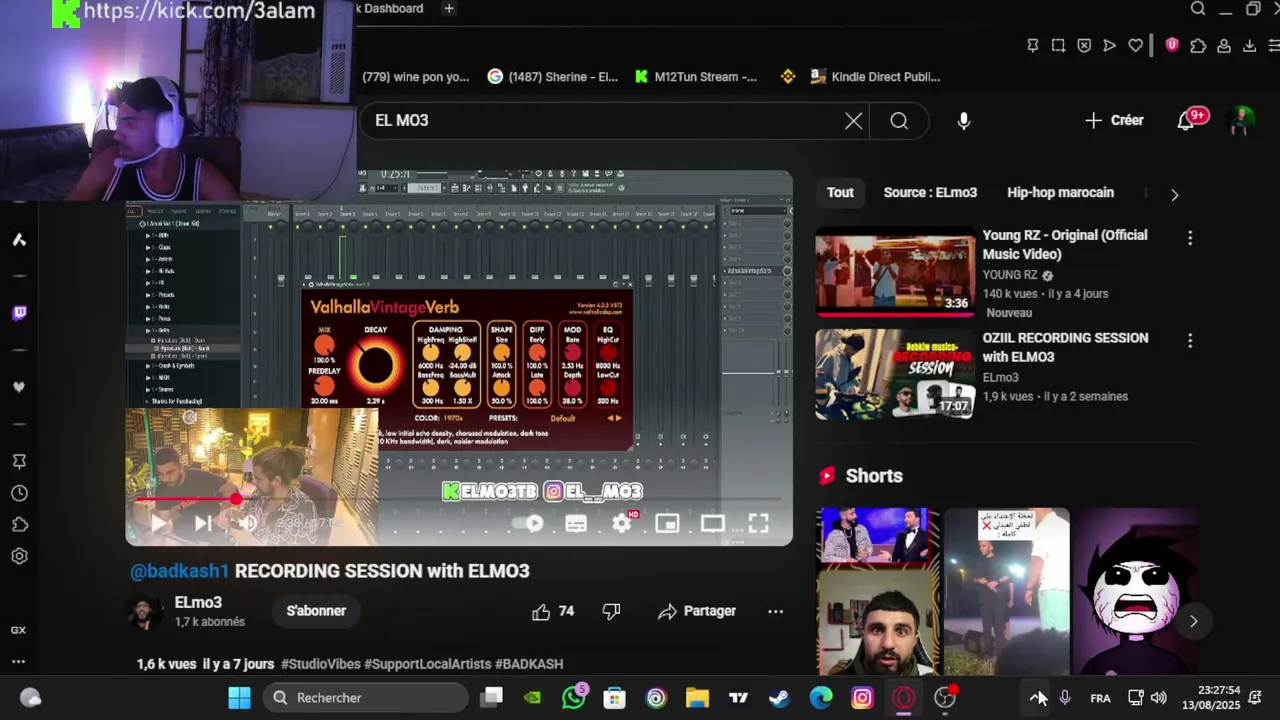Open history clock in sidebar

pyautogui.click(x=19, y=493)
